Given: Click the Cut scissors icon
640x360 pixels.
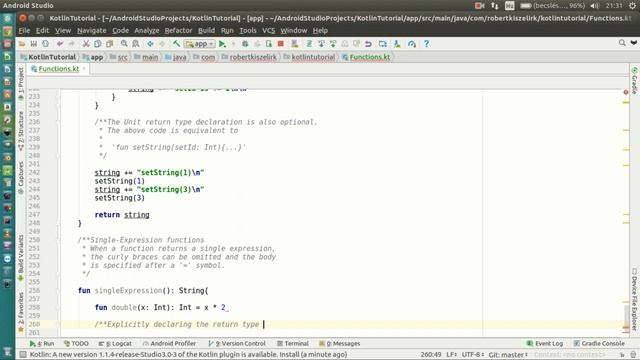Looking at the screenshot, I should coord(86,44).
